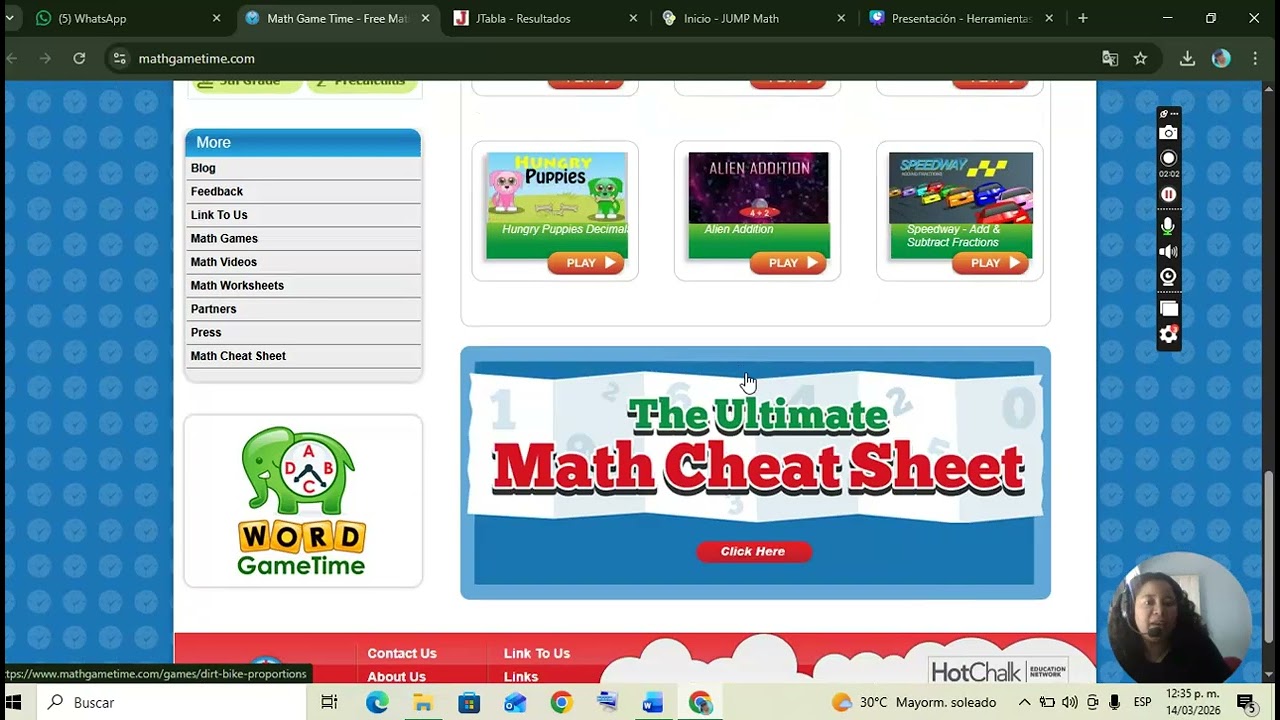
Task: Switch to the Presentación - Herramientas tab
Action: (962, 18)
